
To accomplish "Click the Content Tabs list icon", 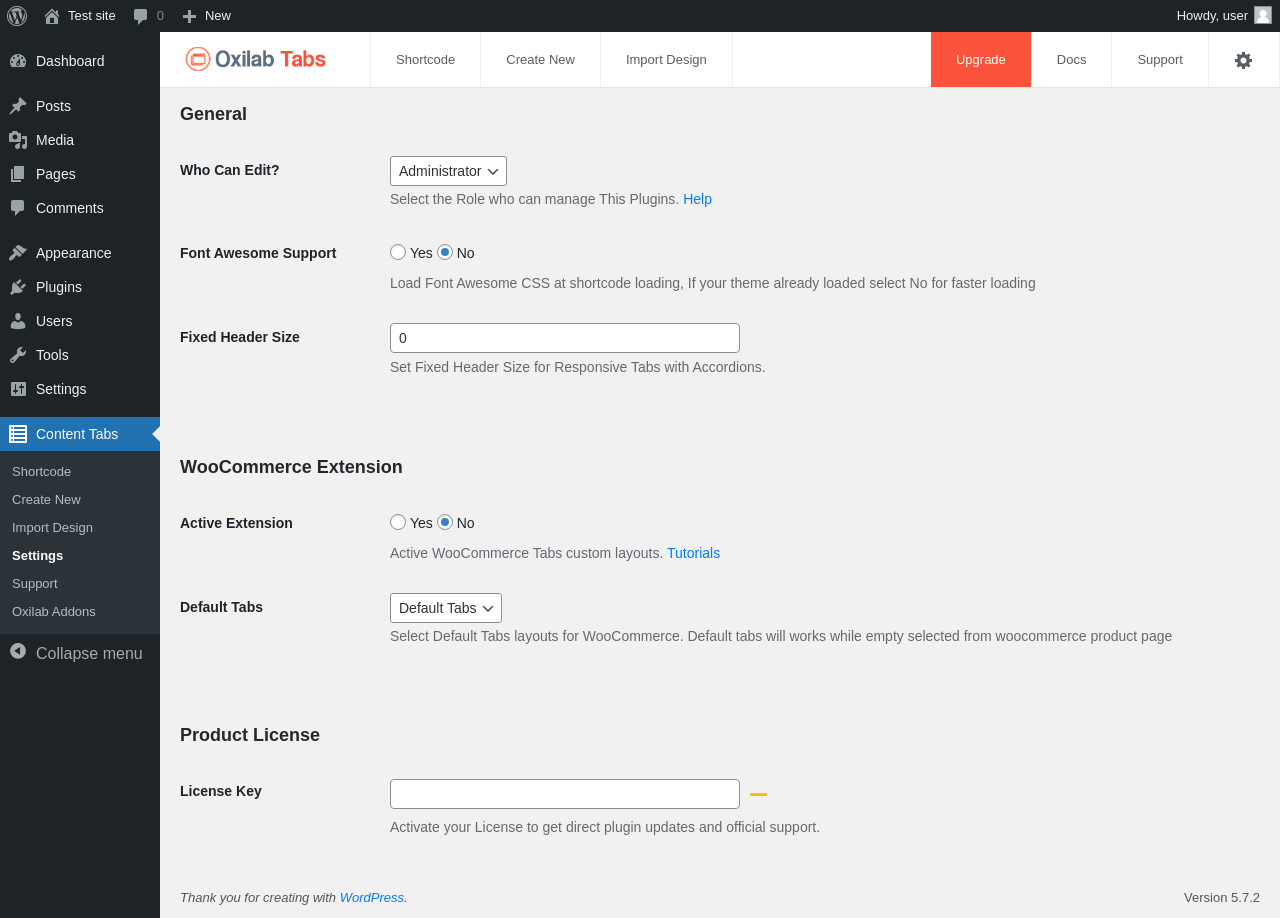I will (x=18, y=434).
